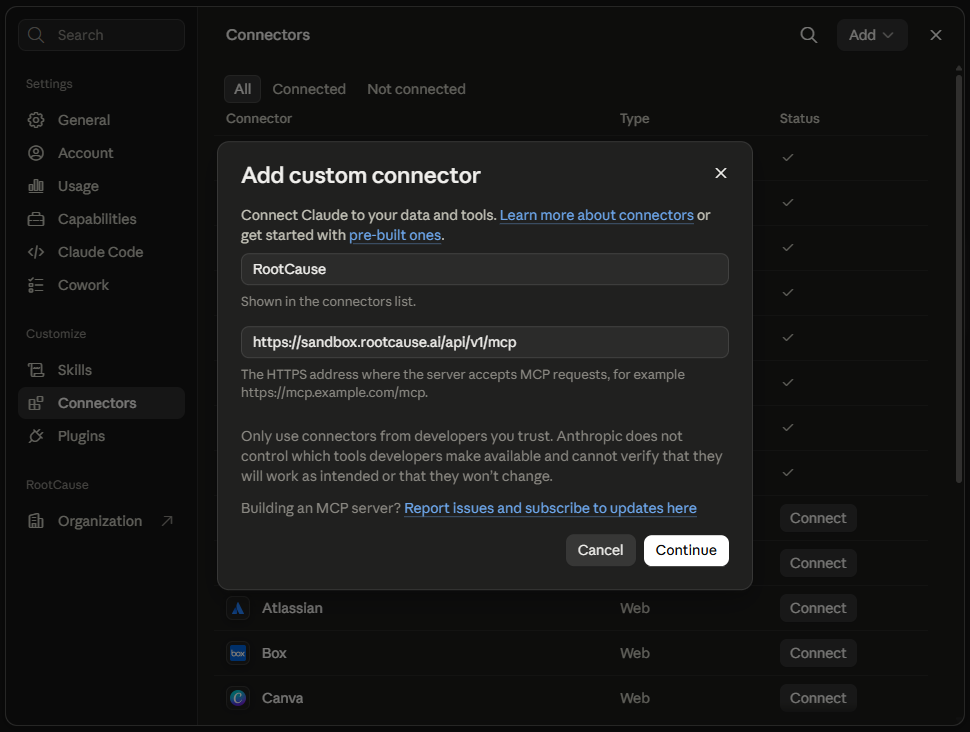This screenshot has height=732, width=970.
Task: Click the Status column header
Action: (799, 118)
